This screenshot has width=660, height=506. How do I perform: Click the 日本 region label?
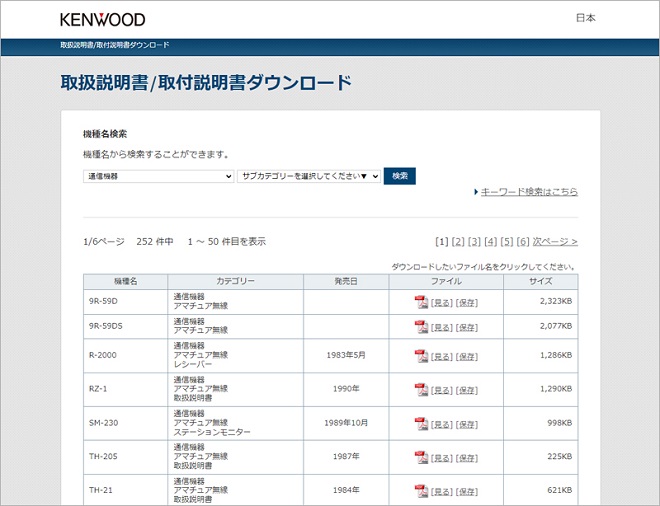(x=585, y=18)
